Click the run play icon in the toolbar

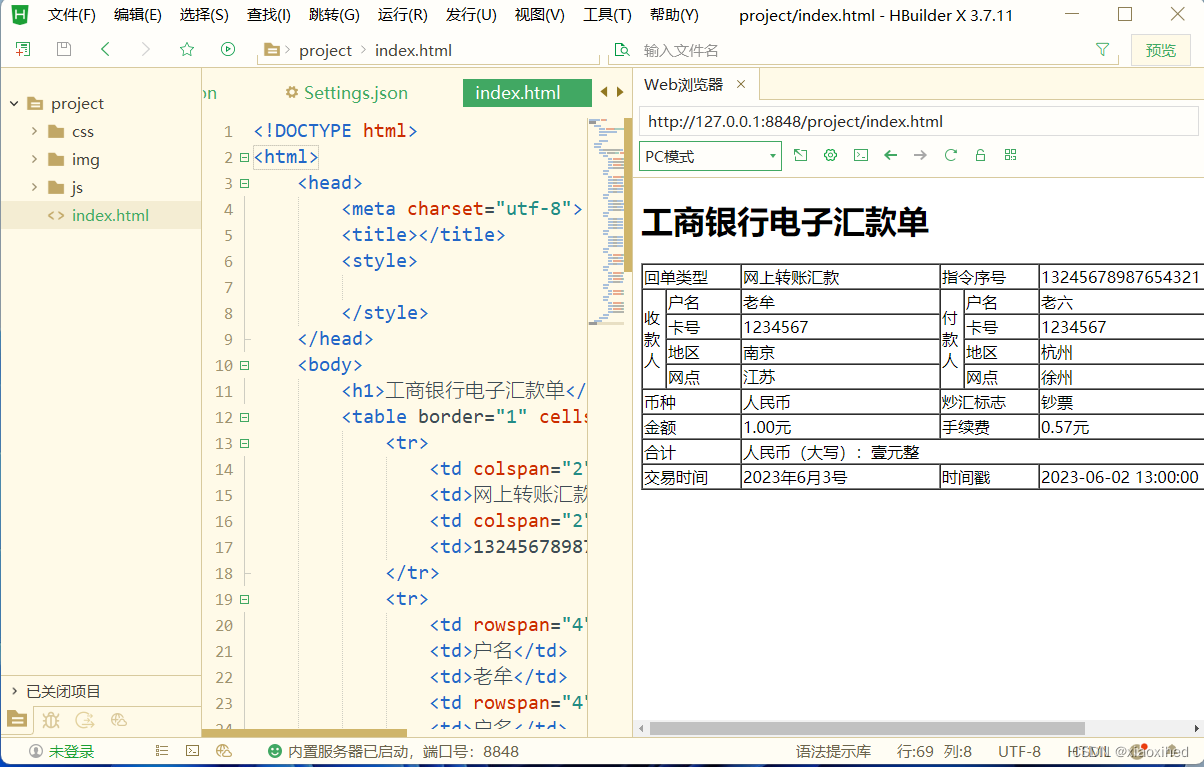(x=228, y=49)
